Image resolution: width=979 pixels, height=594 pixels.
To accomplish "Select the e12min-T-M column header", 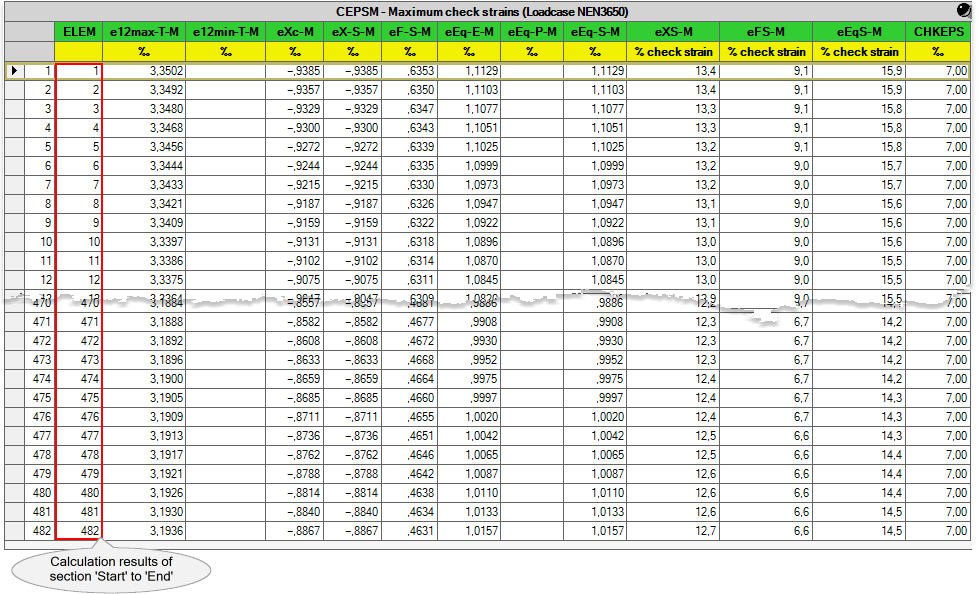I will coord(226,32).
